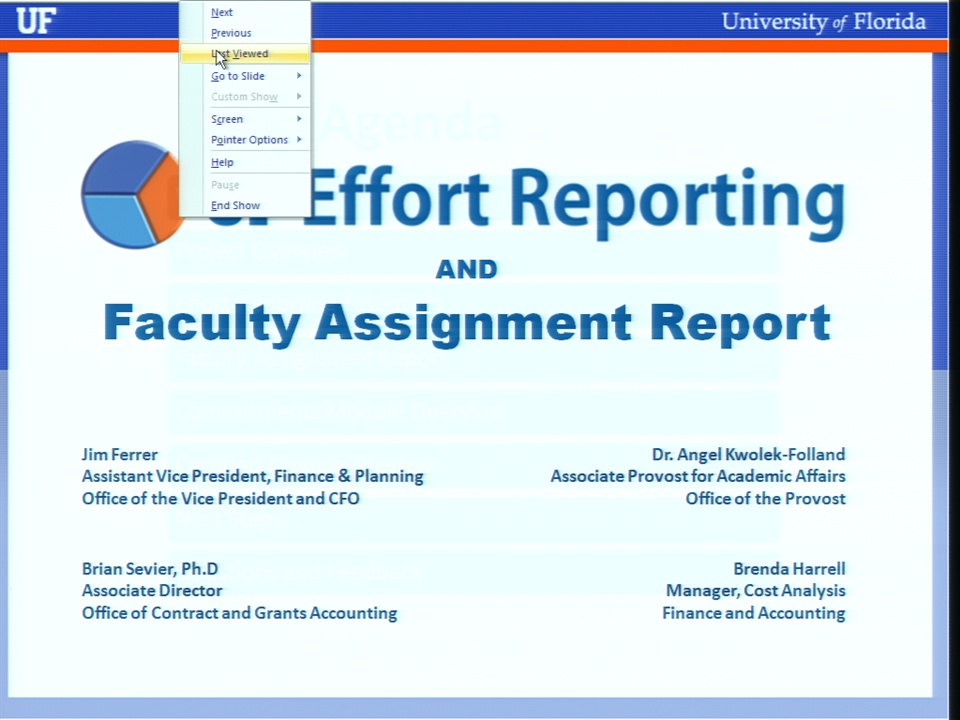Click the name Brenda Harrell
The image size is (960, 720).
pyautogui.click(x=789, y=569)
